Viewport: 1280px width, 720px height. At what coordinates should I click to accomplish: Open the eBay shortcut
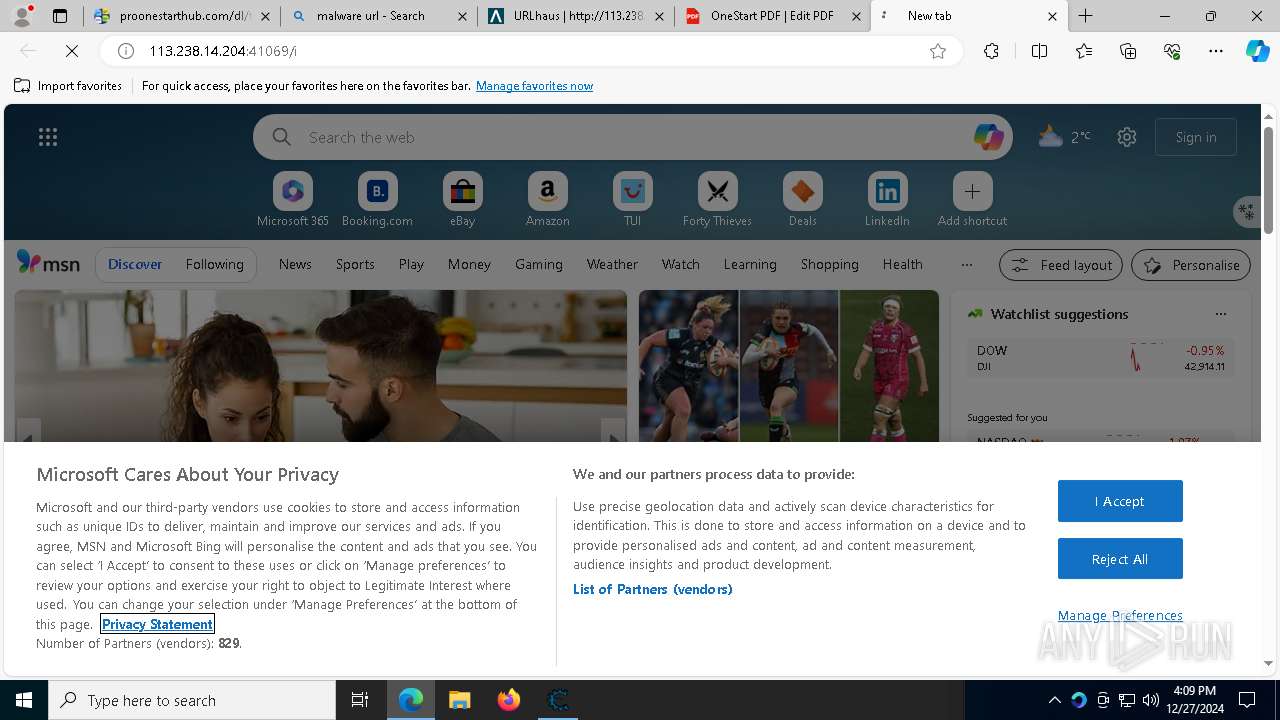point(462,199)
